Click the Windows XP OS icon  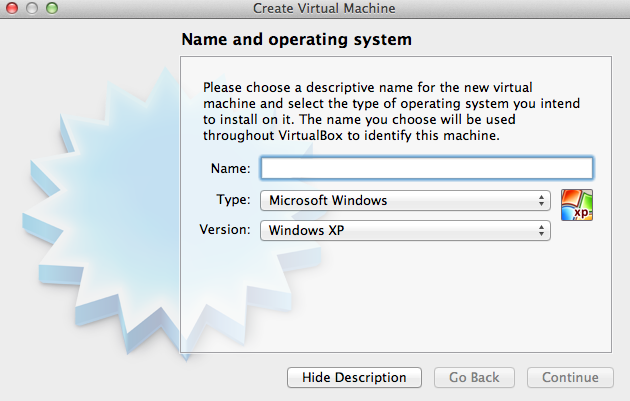577,205
